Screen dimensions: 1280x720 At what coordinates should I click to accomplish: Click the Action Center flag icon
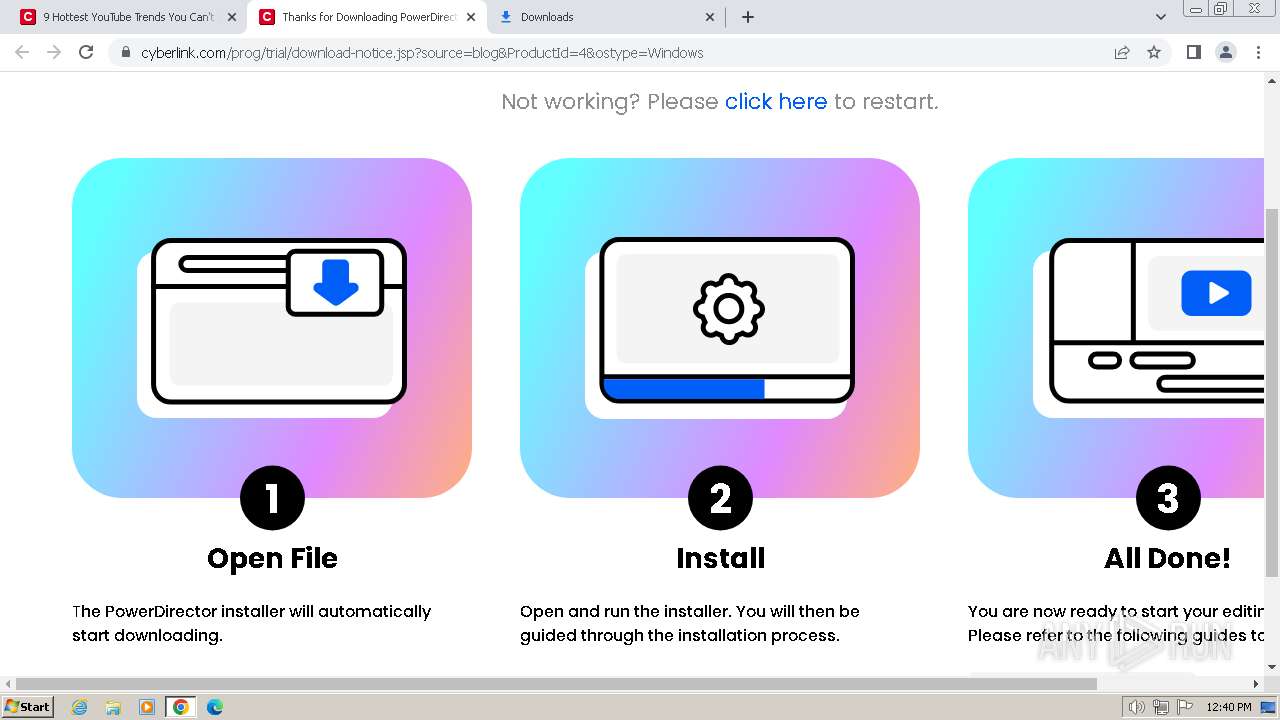tap(1185, 707)
